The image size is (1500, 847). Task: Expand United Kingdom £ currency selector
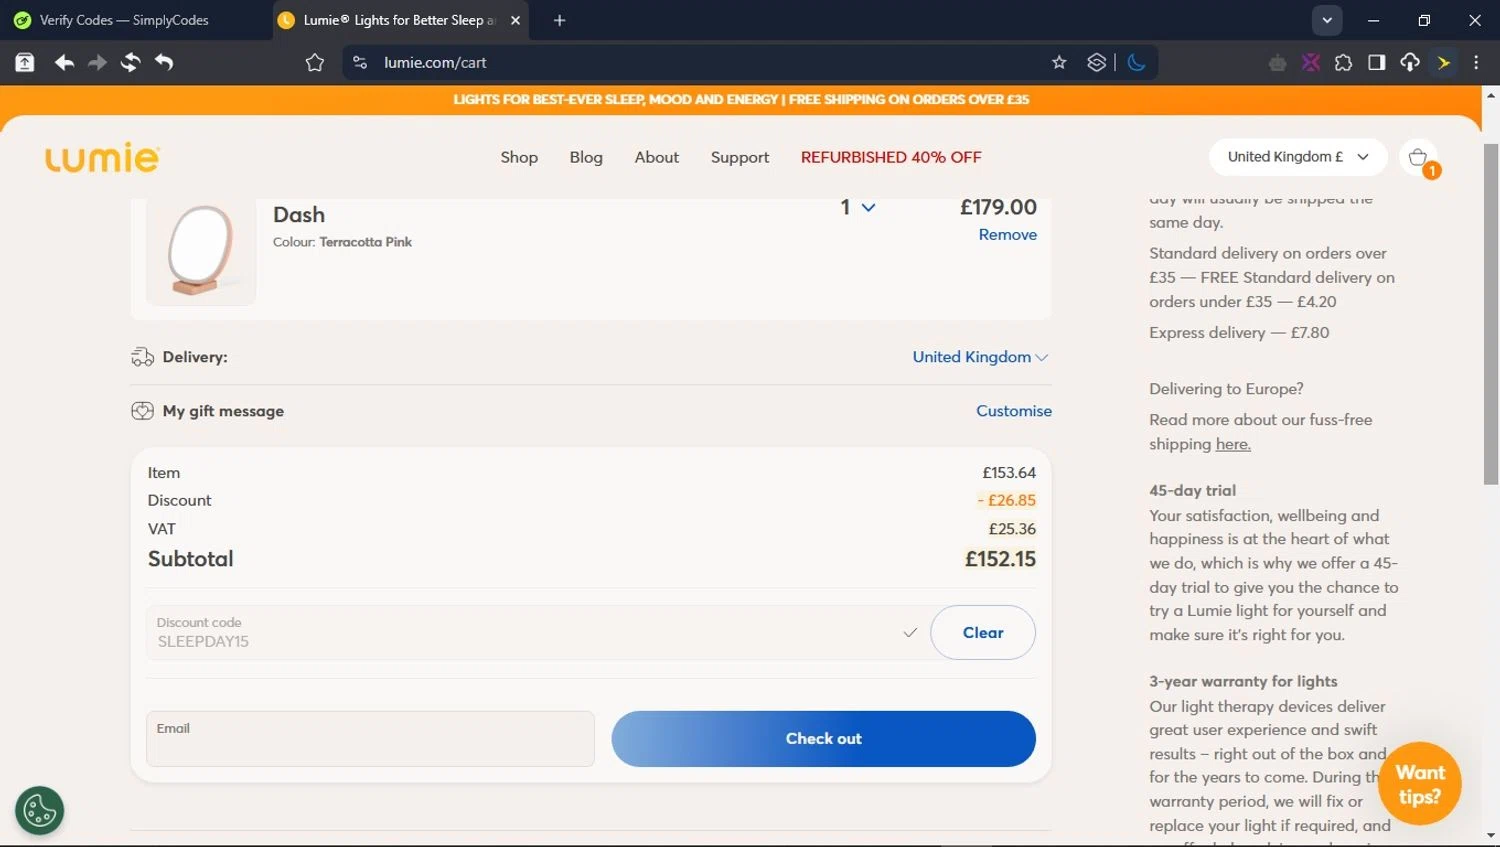1298,157
